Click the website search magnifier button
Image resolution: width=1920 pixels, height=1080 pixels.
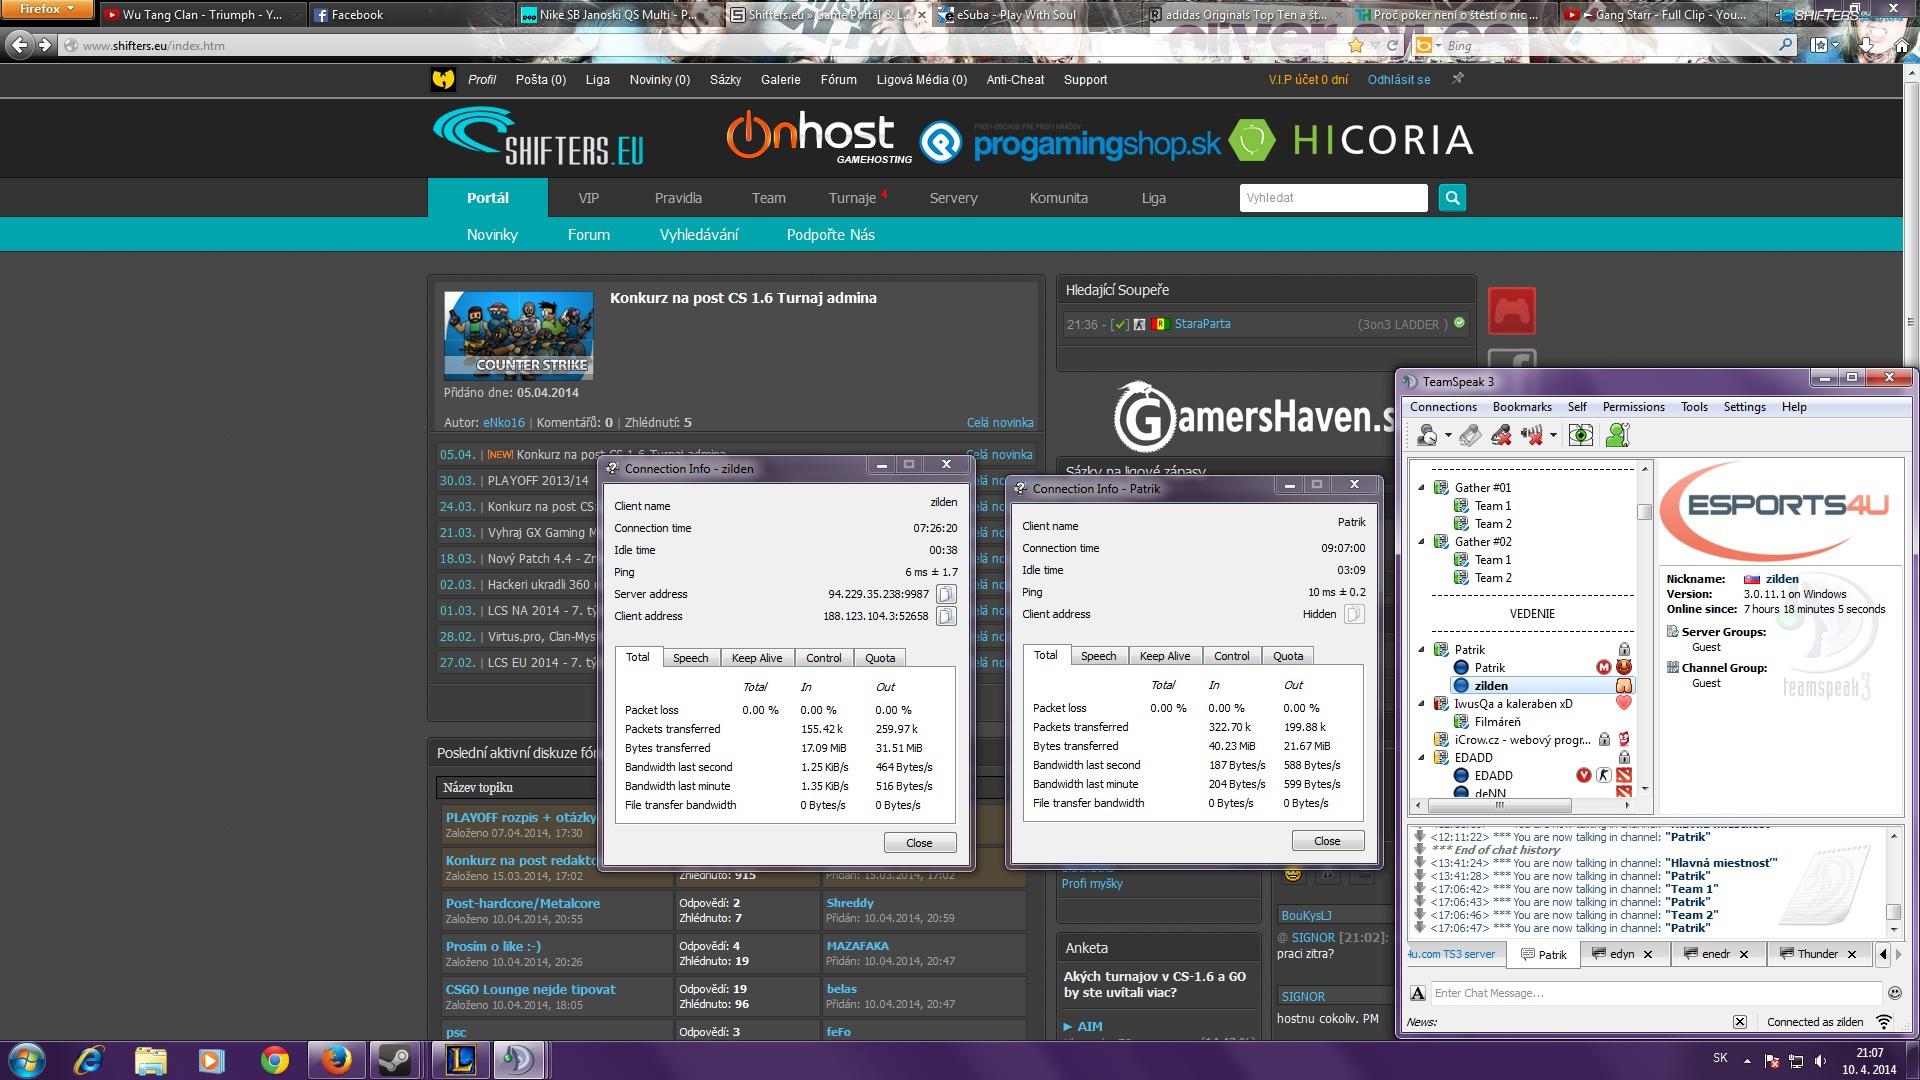pyautogui.click(x=1452, y=198)
